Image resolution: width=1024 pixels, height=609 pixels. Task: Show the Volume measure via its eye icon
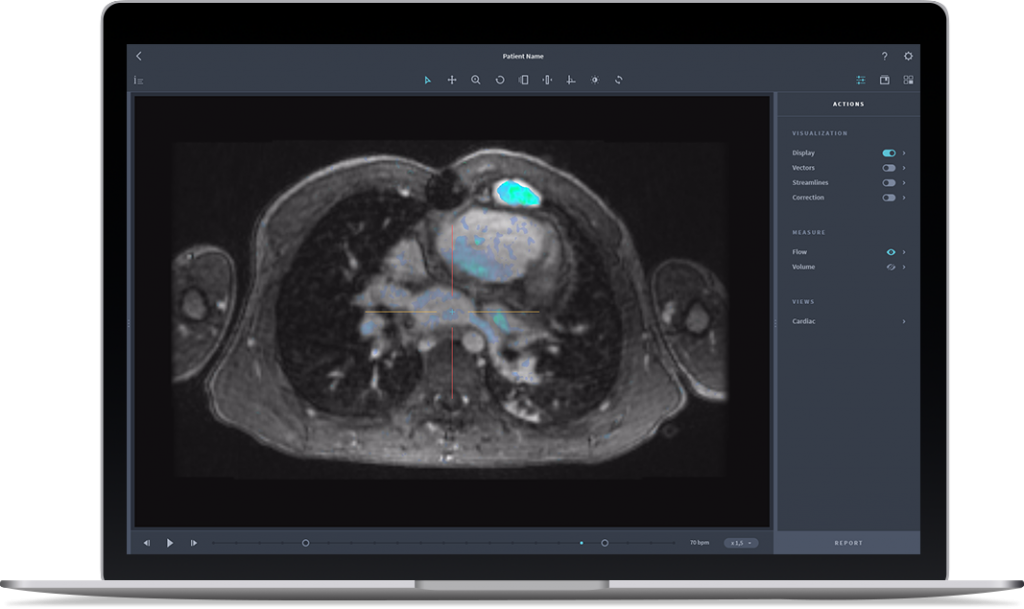pyautogui.click(x=890, y=267)
